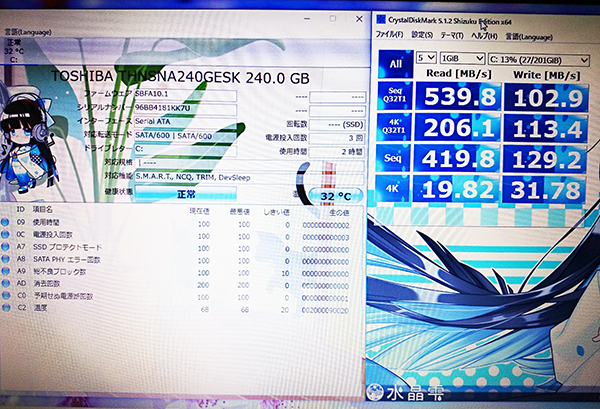Click the power-on count field 3 回
The width and height of the screenshot is (600, 409).
(x=337, y=138)
